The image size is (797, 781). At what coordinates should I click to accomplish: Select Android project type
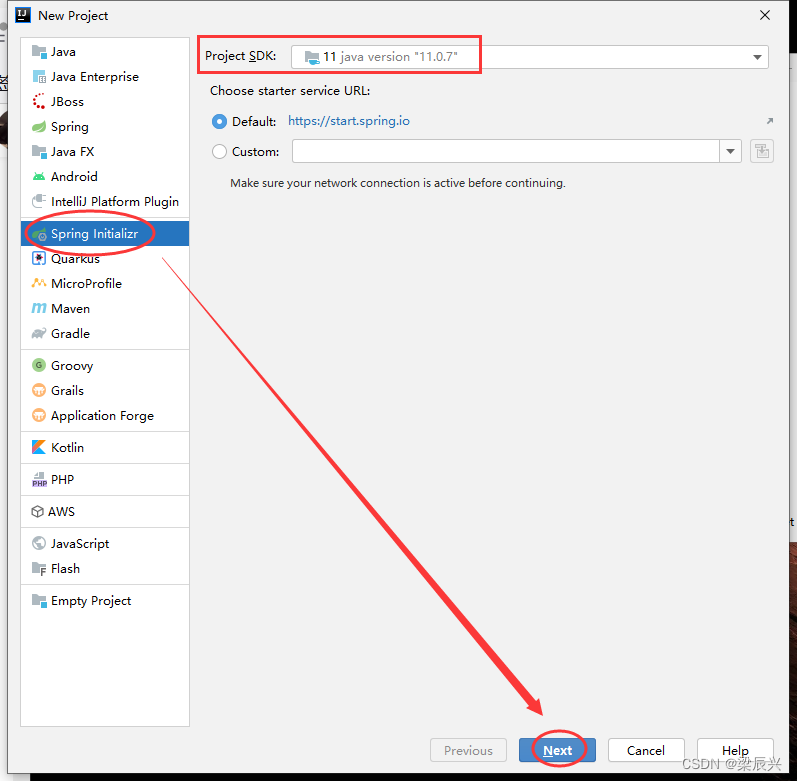(x=105, y=176)
